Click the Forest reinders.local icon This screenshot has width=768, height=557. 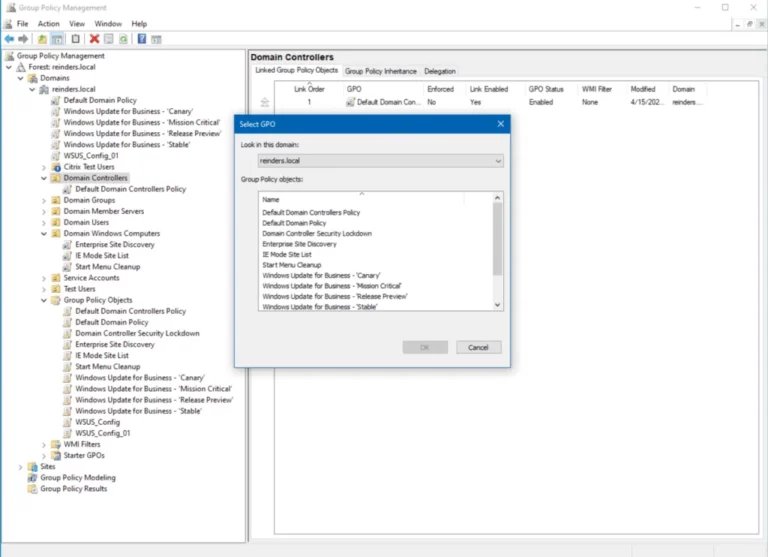click(x=21, y=67)
